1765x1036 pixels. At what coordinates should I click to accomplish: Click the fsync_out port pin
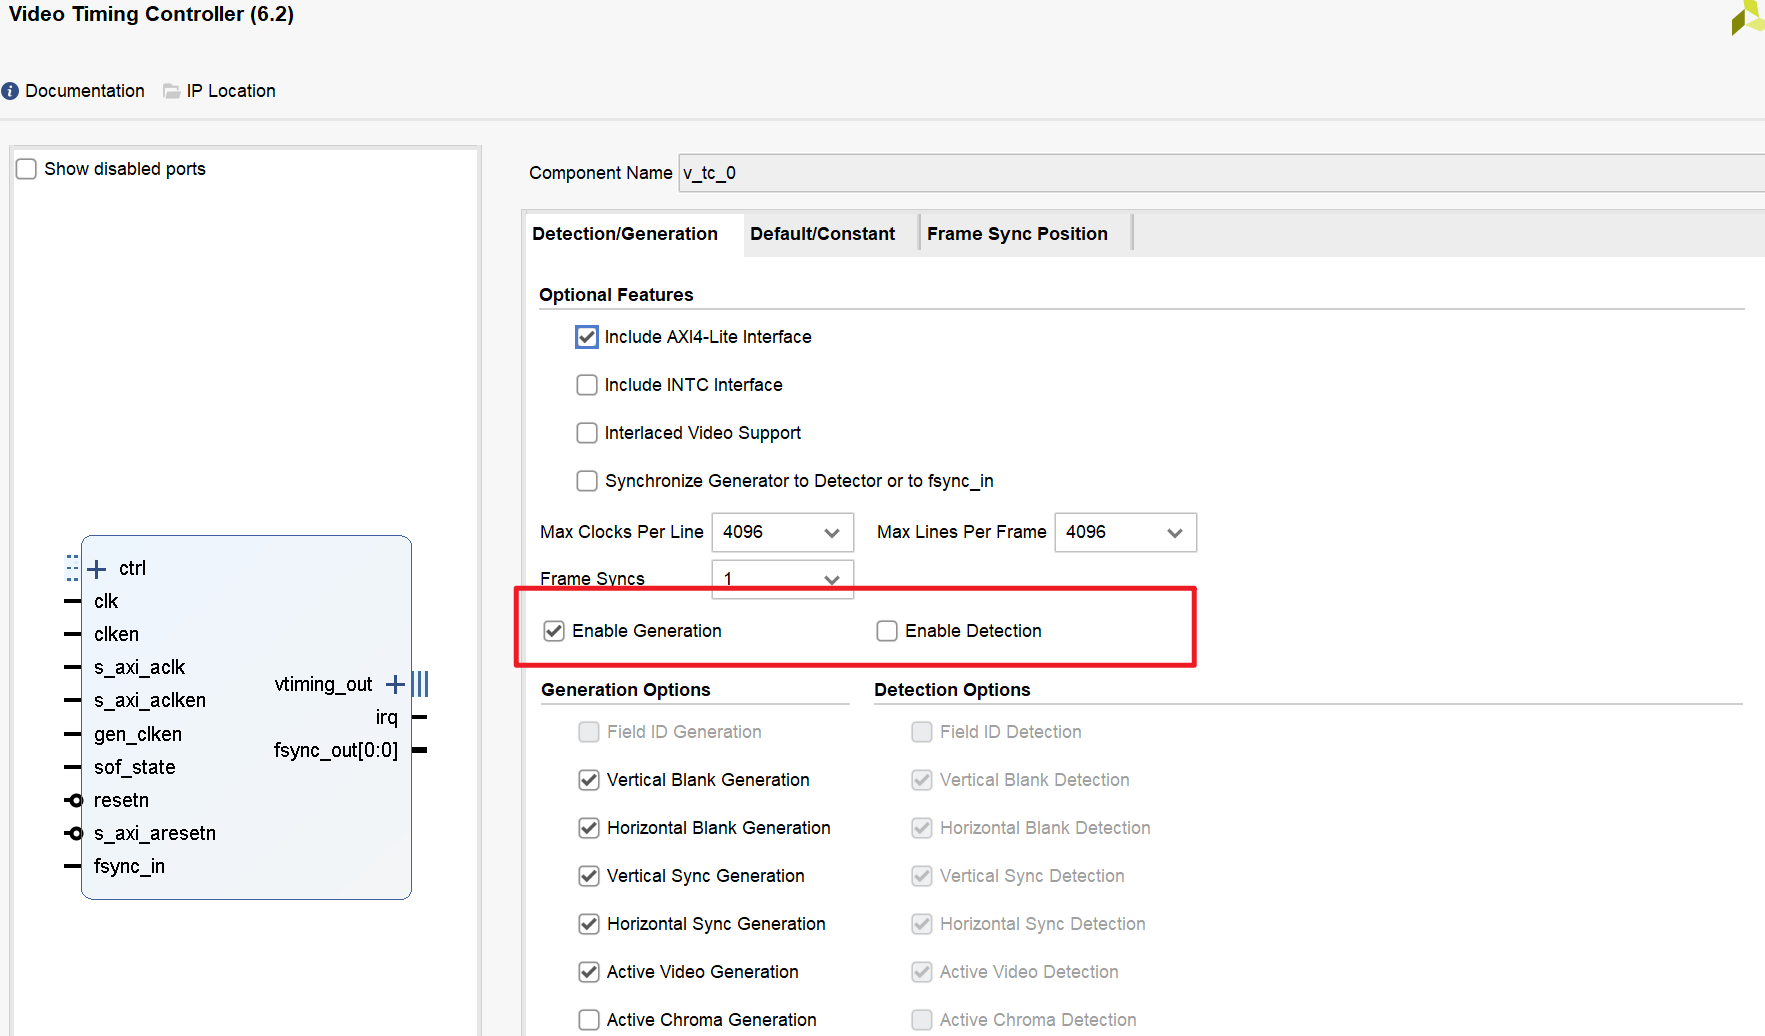click(x=420, y=750)
